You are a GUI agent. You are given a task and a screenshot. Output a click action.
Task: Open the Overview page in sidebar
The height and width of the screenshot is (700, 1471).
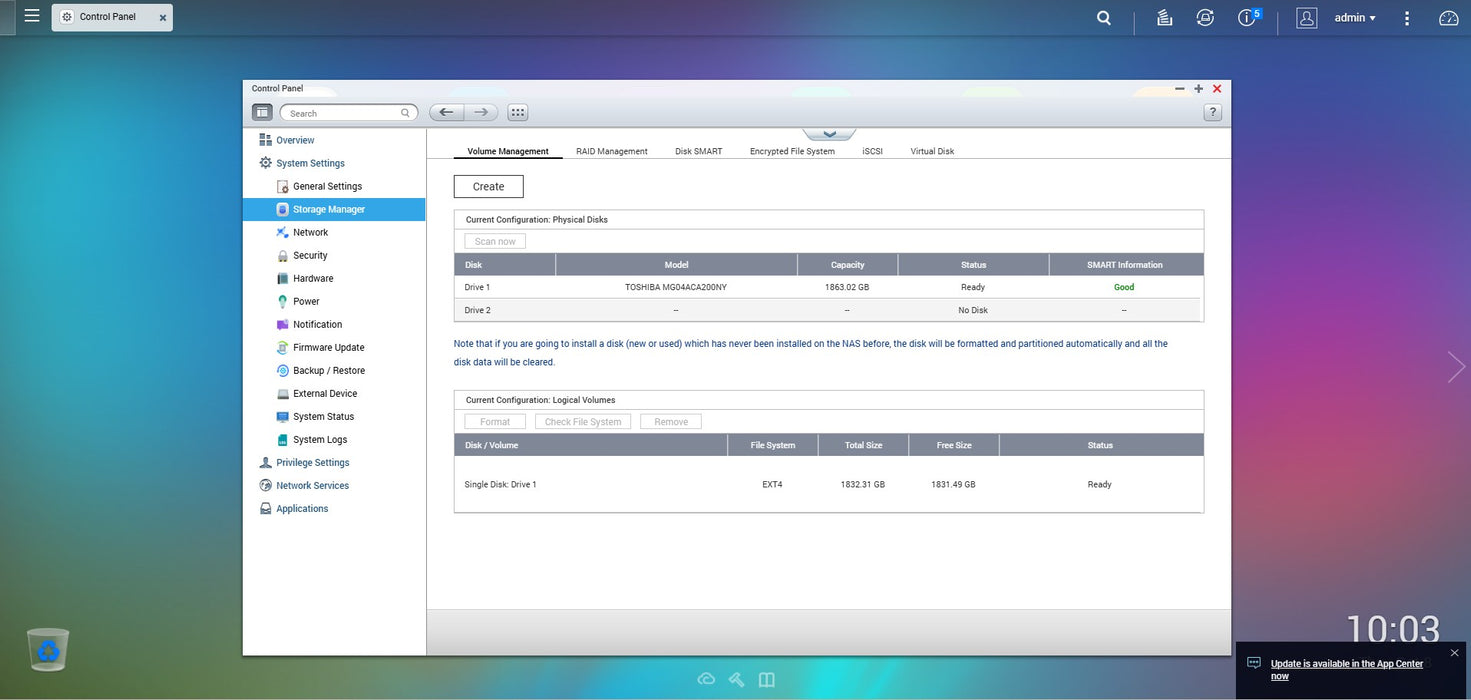(295, 140)
